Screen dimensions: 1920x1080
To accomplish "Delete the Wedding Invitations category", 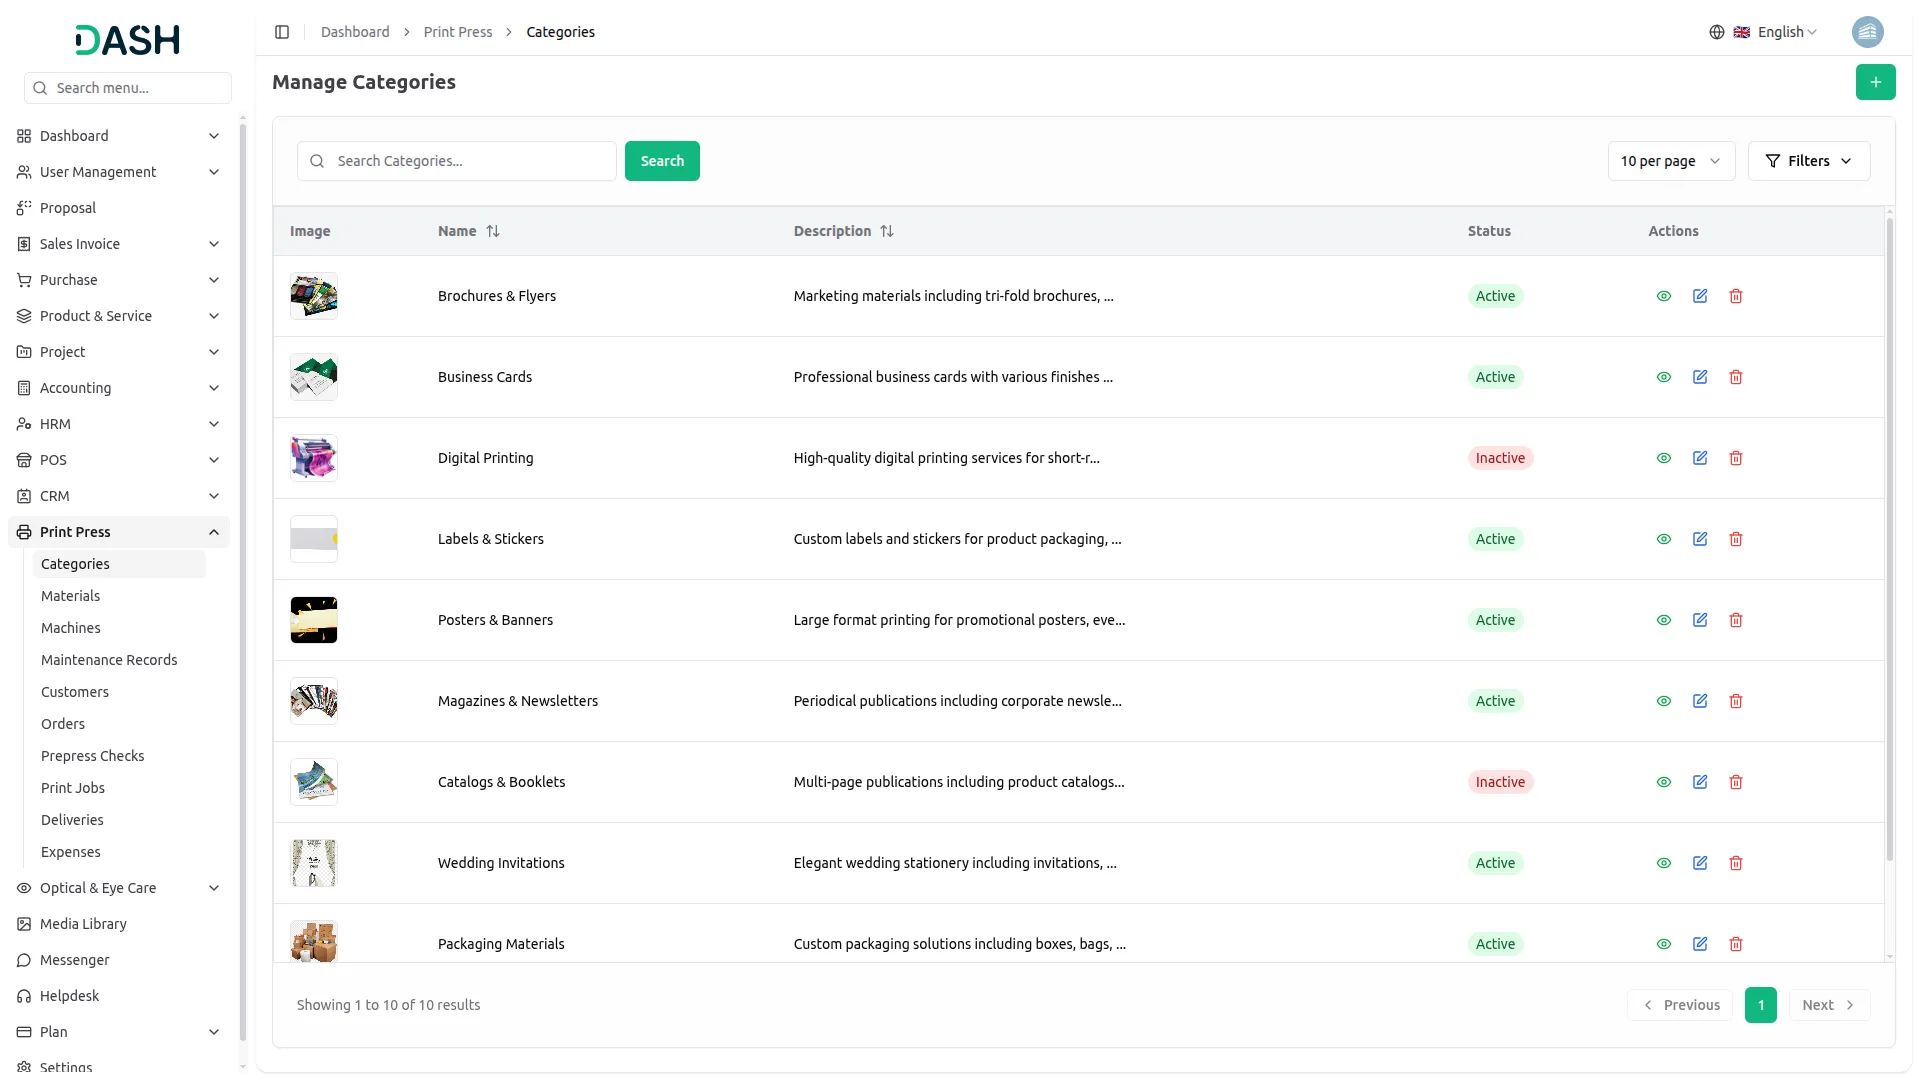I will [x=1735, y=863].
